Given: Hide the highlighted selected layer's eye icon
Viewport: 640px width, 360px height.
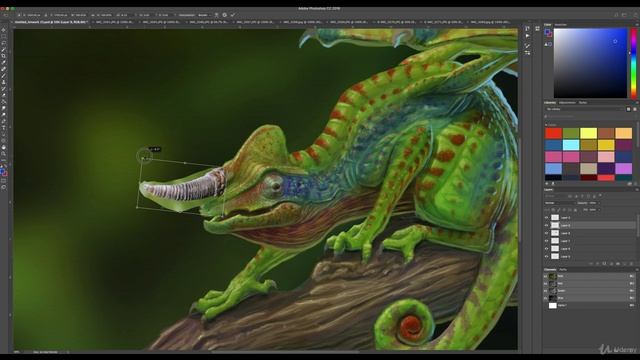Looking at the screenshot, I should point(547,225).
